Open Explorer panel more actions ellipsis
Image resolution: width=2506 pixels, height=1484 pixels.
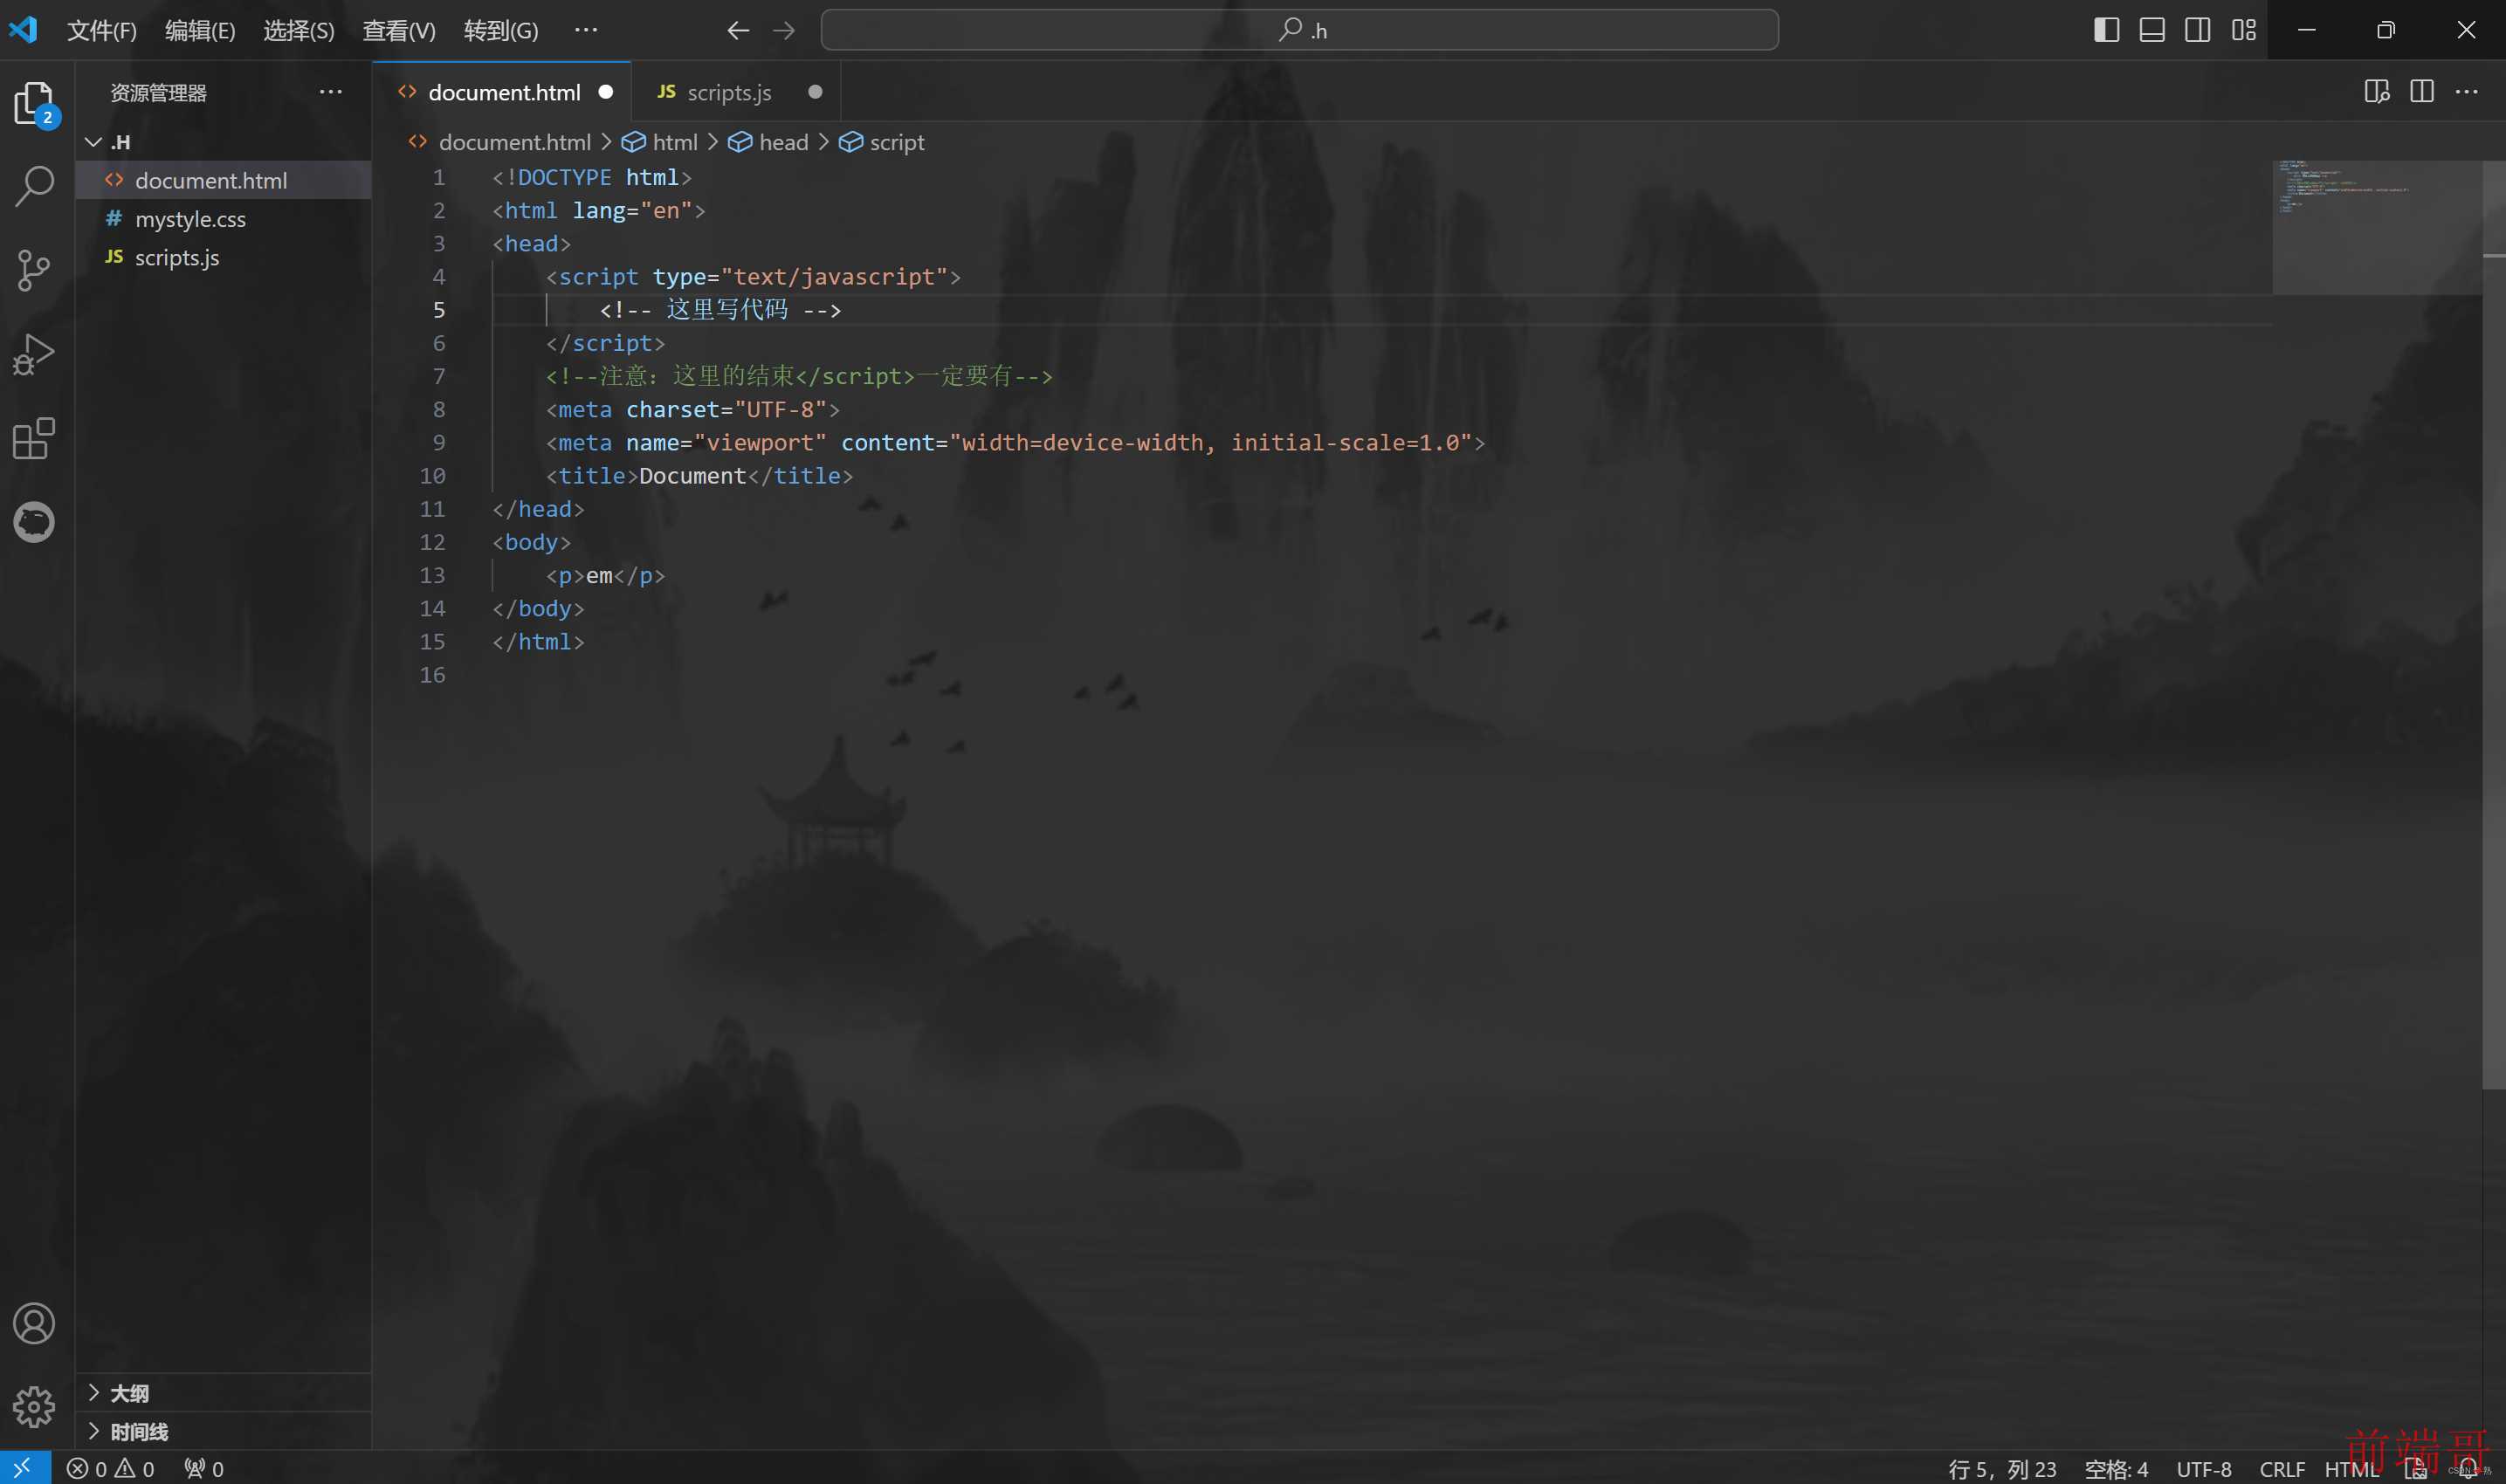click(330, 92)
